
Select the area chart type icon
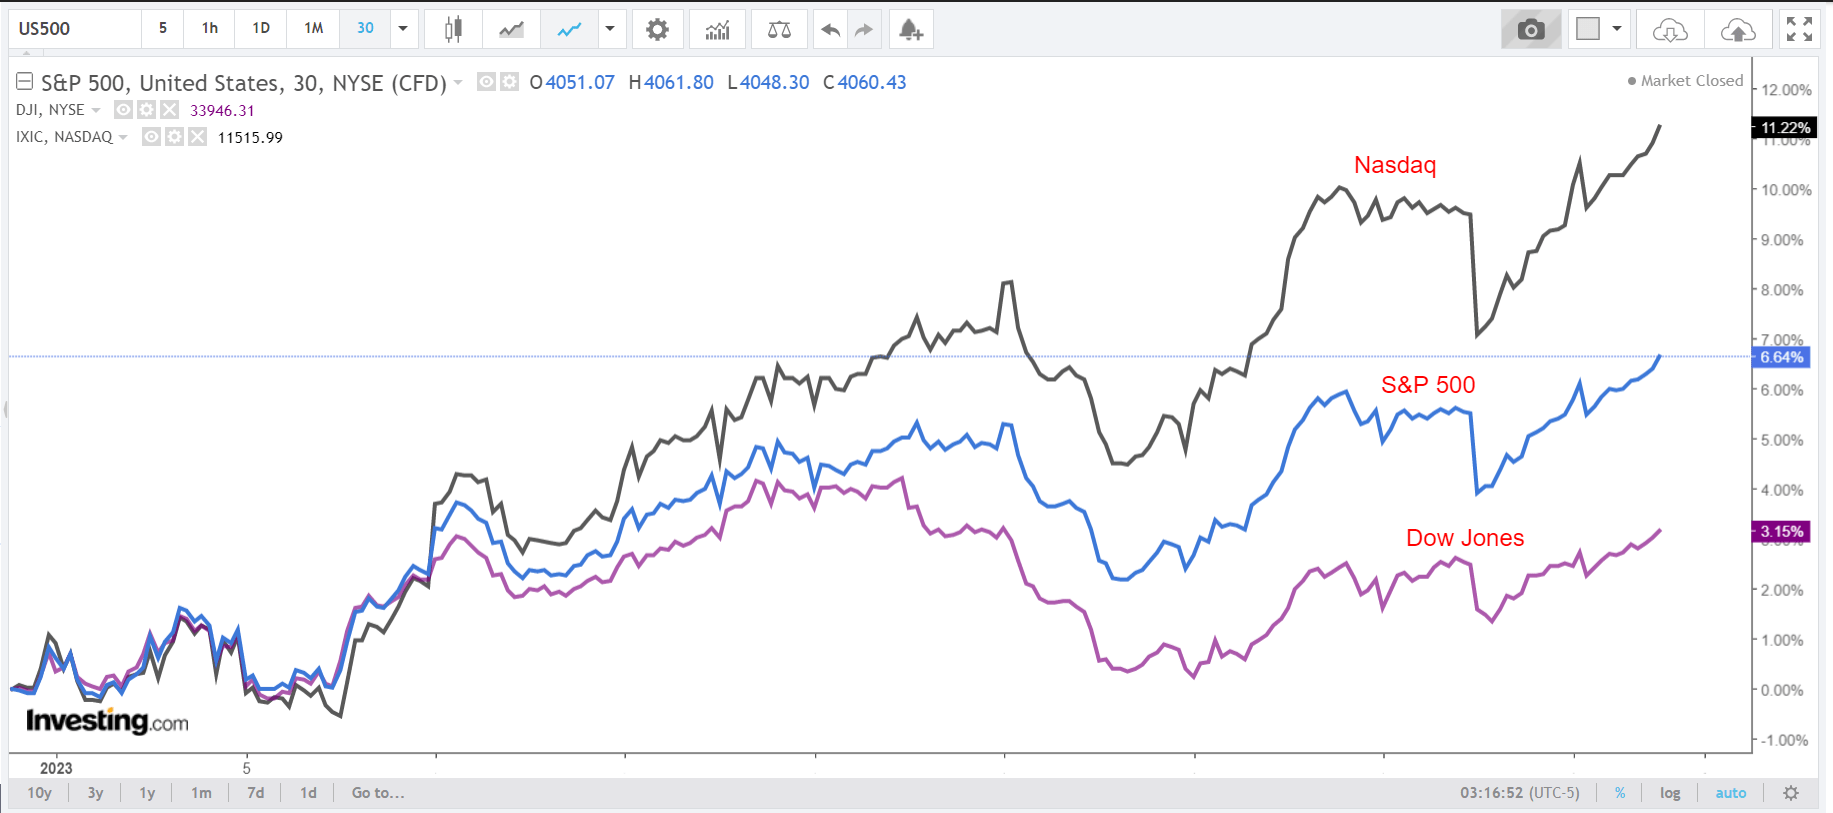click(x=512, y=29)
